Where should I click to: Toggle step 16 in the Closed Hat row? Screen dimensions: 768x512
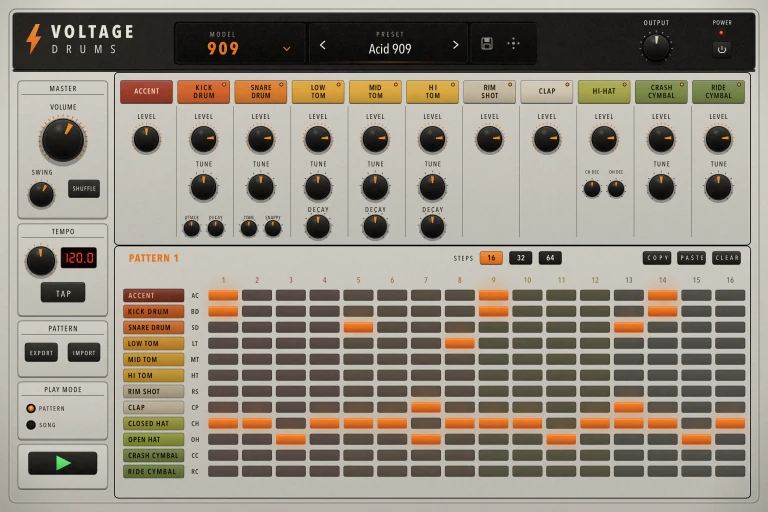(730, 423)
